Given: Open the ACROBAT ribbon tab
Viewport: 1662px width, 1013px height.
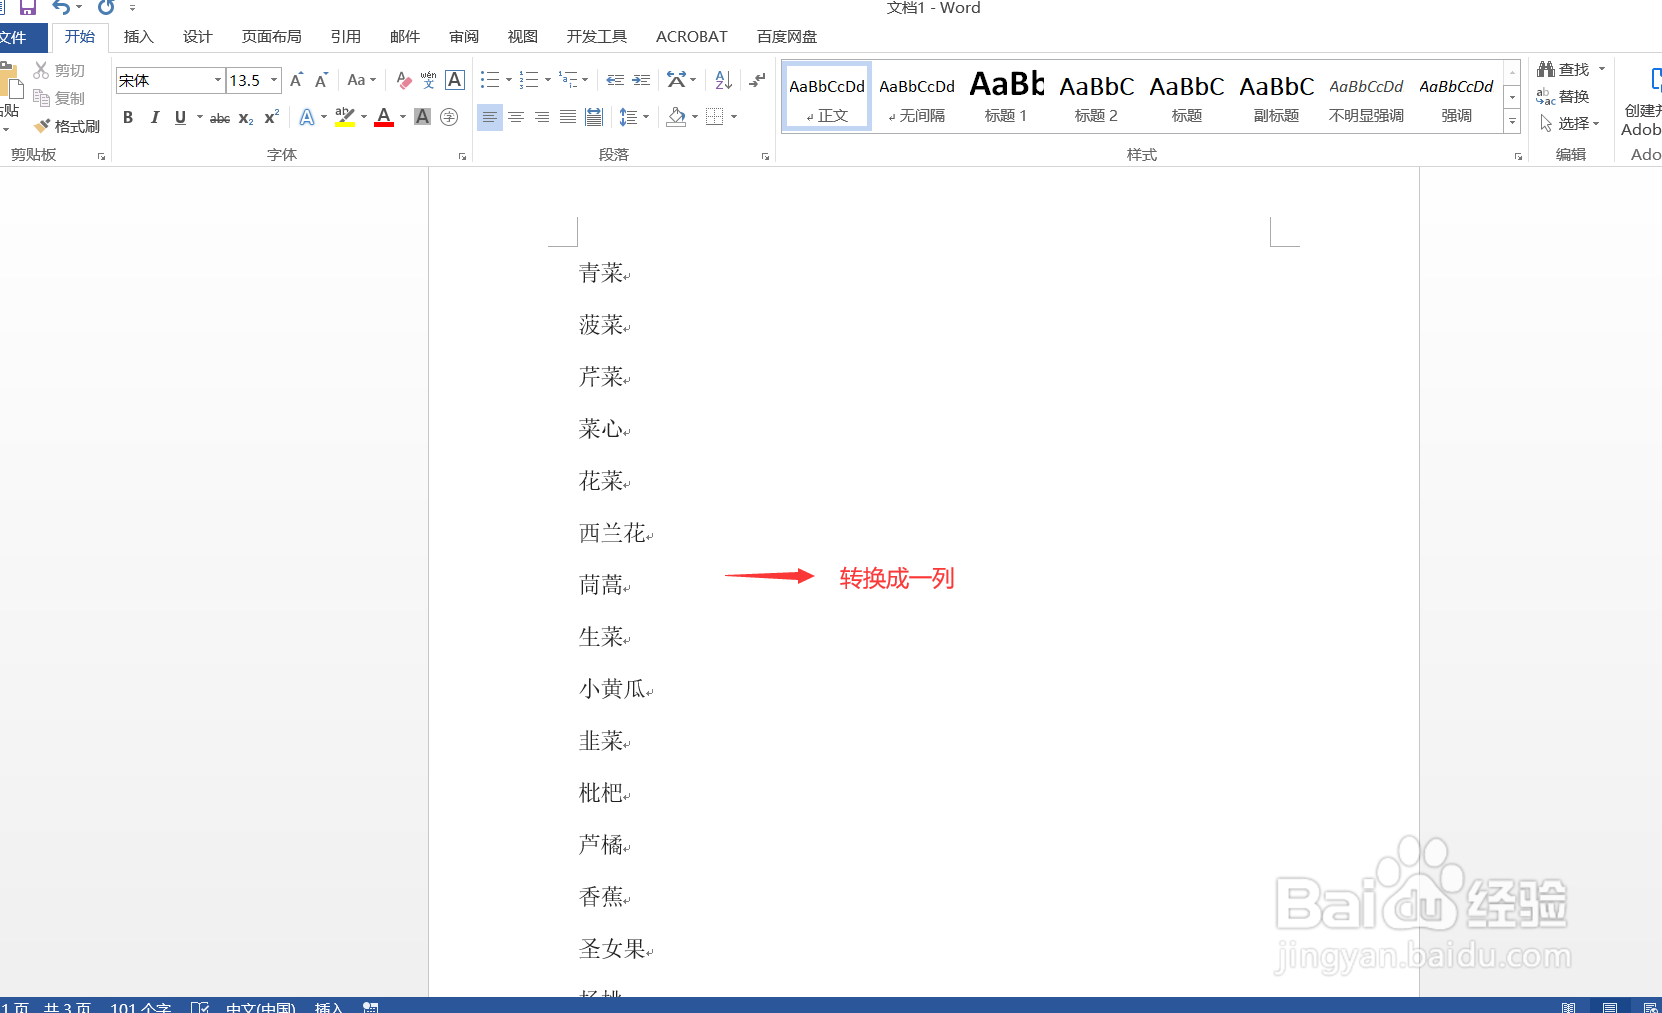Looking at the screenshot, I should pyautogui.click(x=691, y=36).
